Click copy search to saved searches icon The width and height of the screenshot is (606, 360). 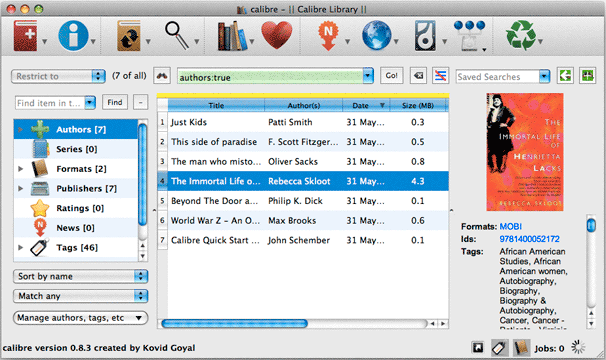(565, 76)
